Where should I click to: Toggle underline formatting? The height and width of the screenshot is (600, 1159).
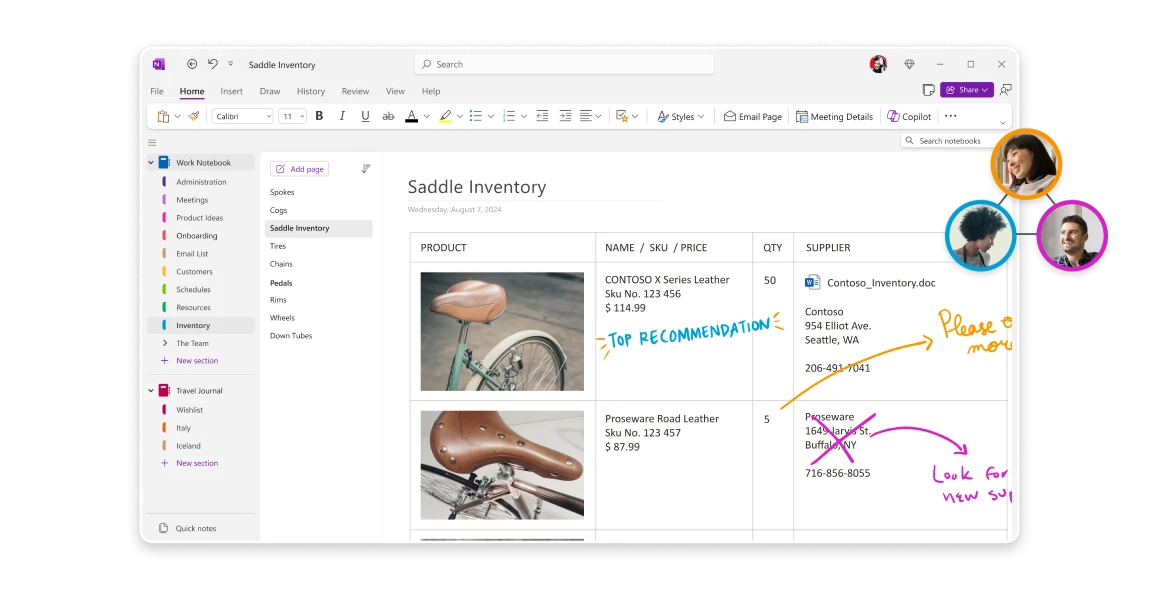365,116
